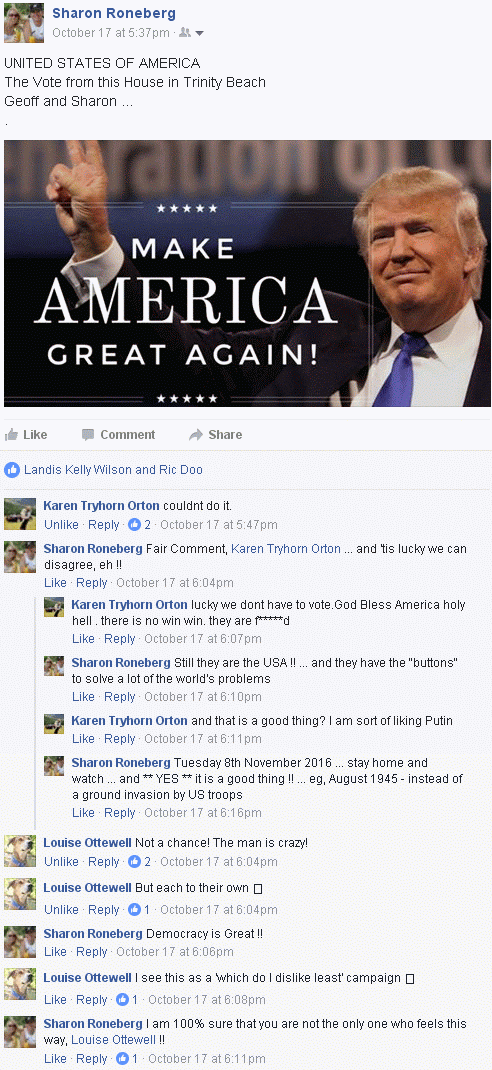Open post audience dropdown arrow near timestamp

point(199,33)
